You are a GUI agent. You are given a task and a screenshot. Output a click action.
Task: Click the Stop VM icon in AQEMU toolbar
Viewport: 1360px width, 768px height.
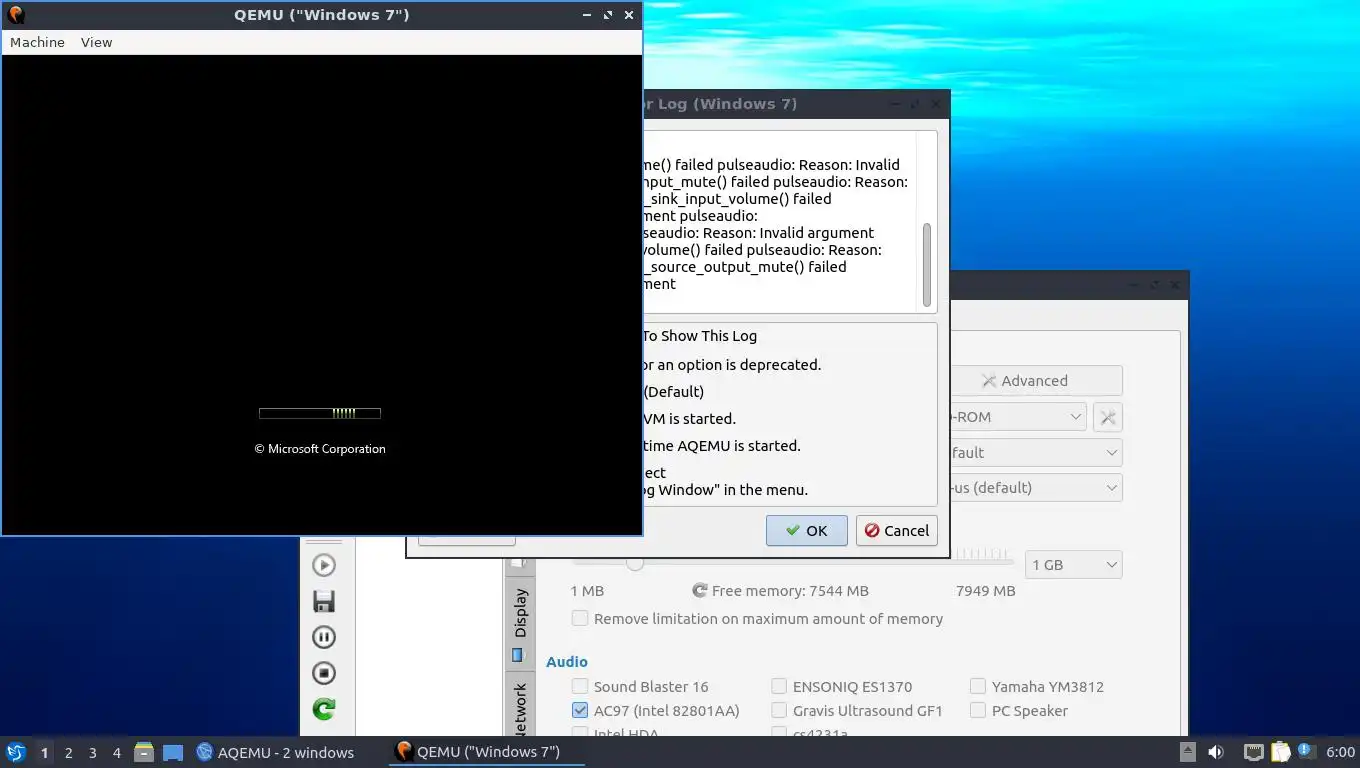tap(324, 673)
